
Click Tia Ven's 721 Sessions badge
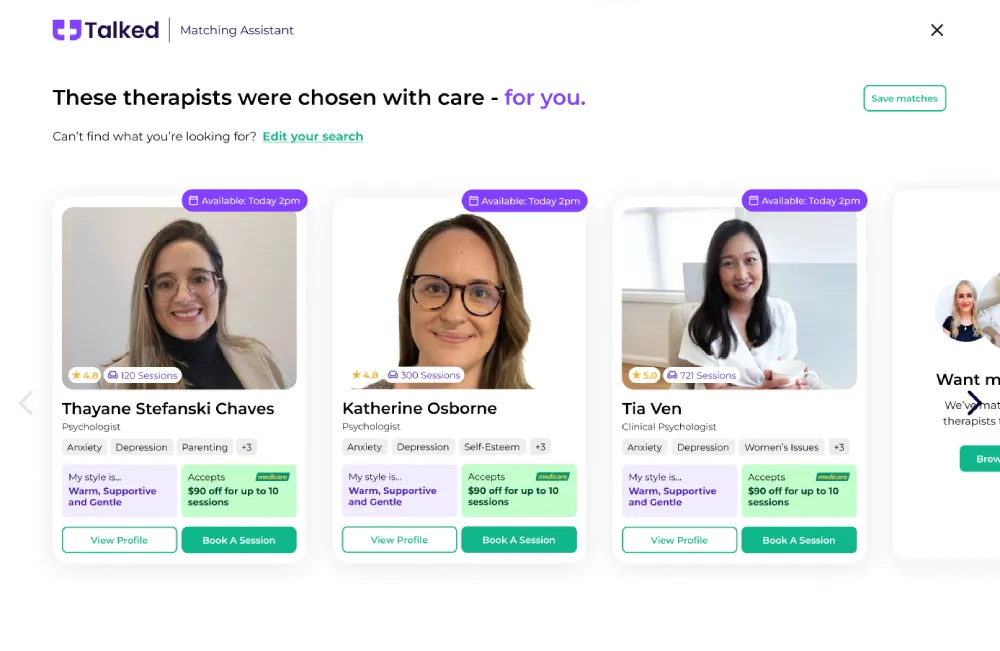pyautogui.click(x=702, y=376)
